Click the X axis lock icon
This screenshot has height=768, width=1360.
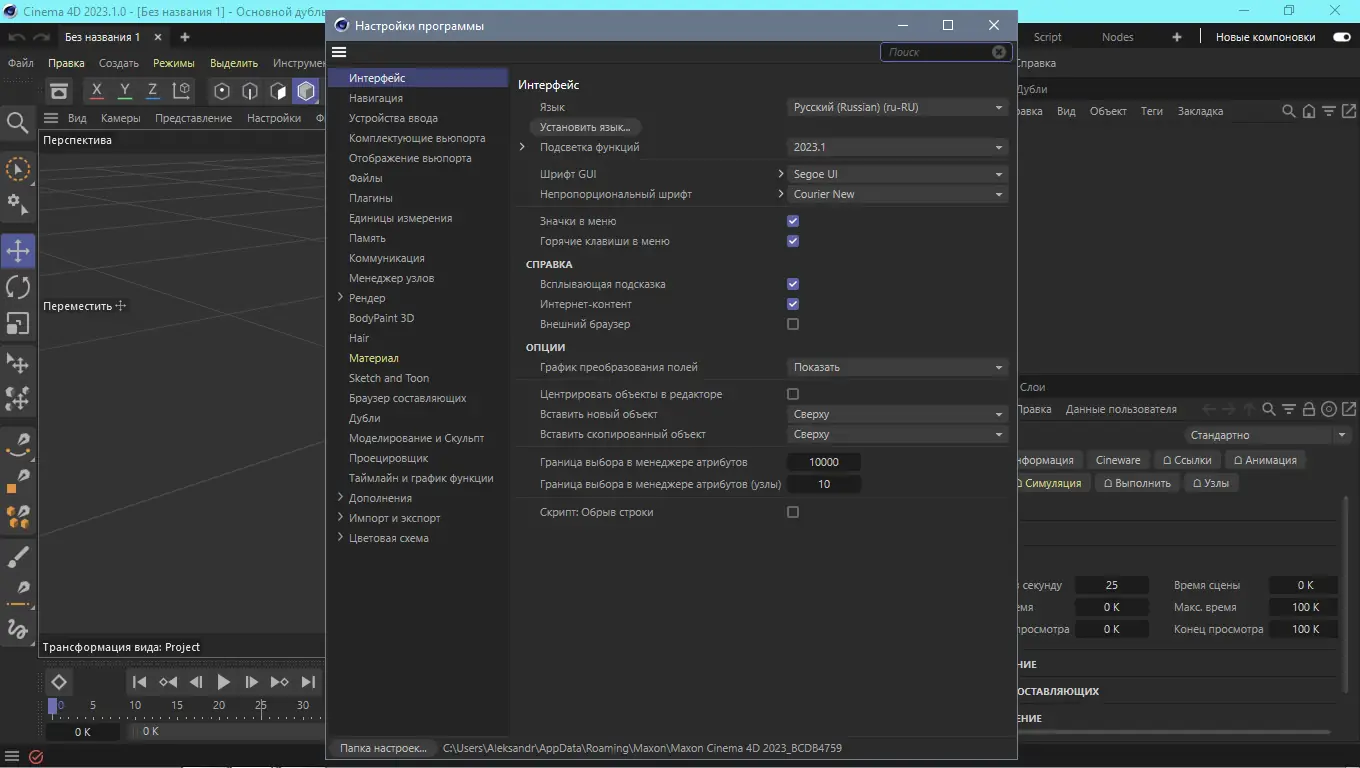[97, 91]
